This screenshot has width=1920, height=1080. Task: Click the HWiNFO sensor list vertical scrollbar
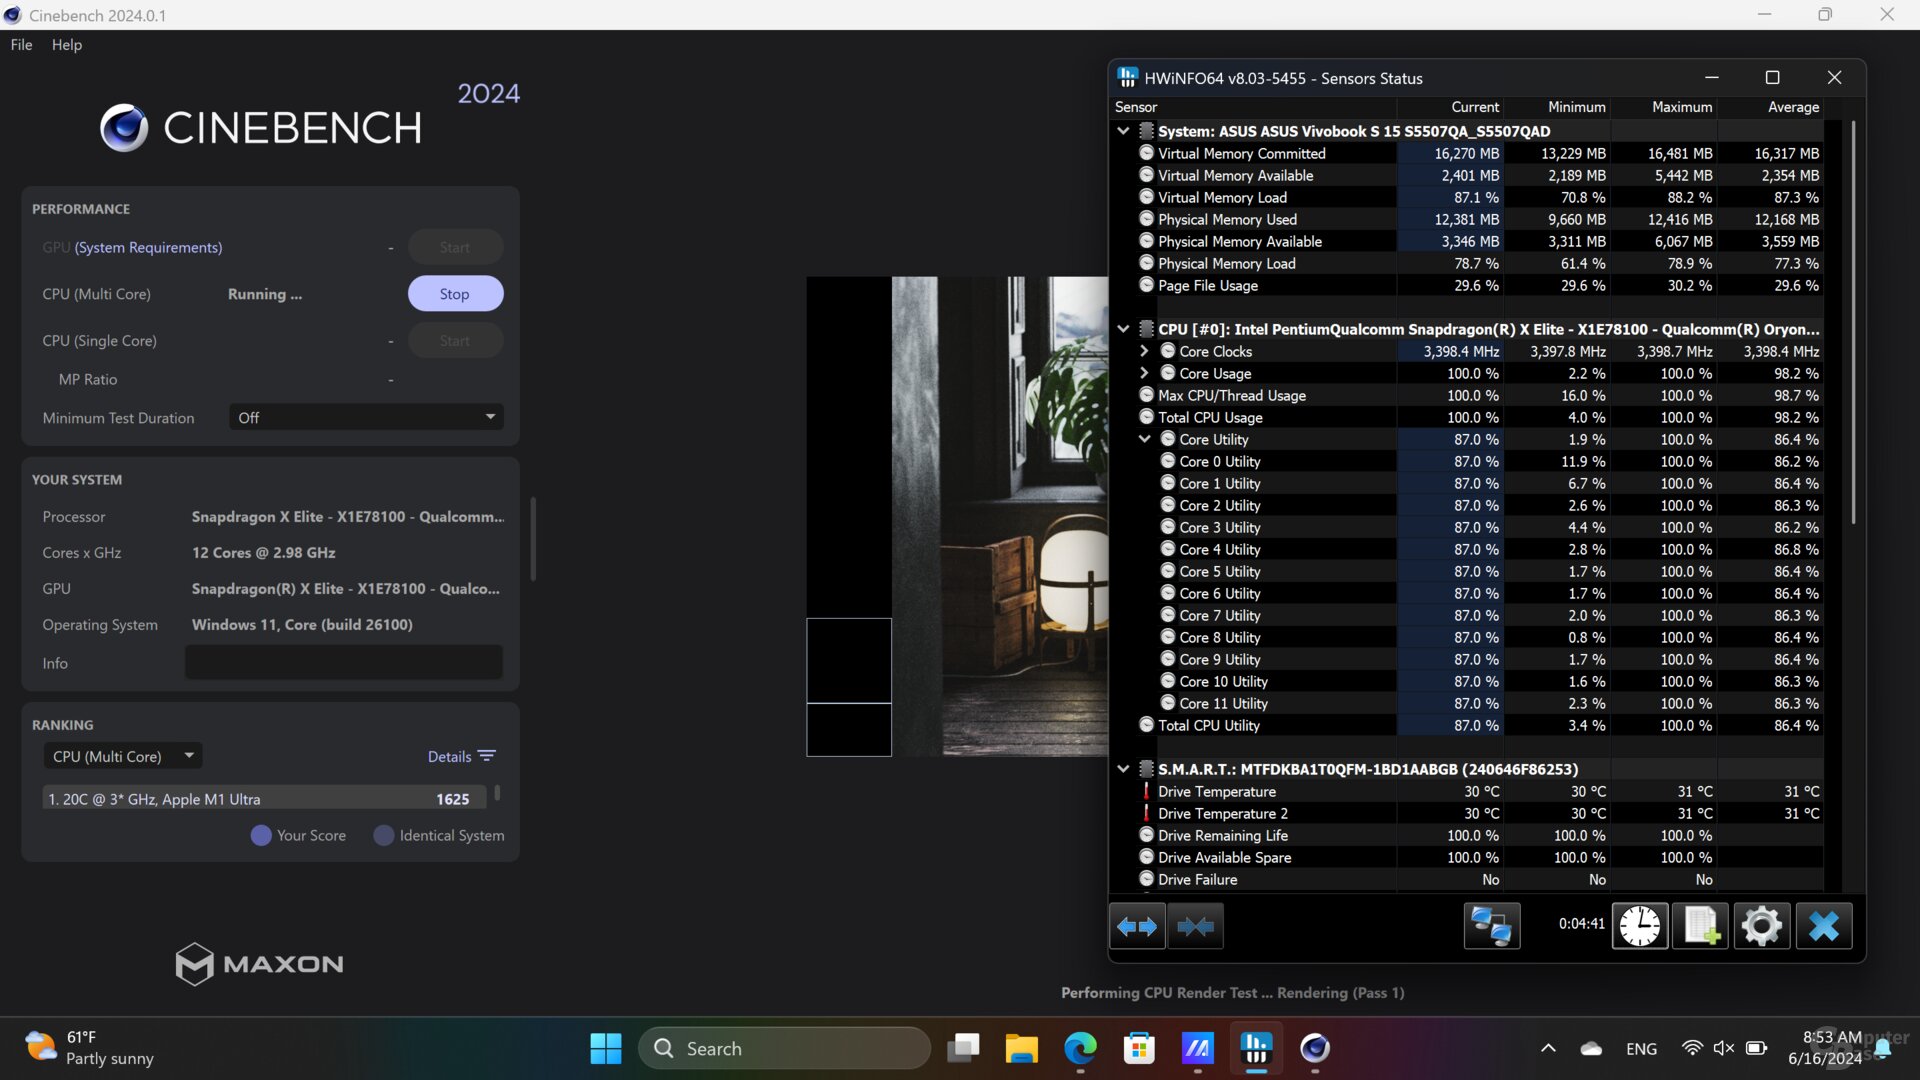(x=1853, y=321)
